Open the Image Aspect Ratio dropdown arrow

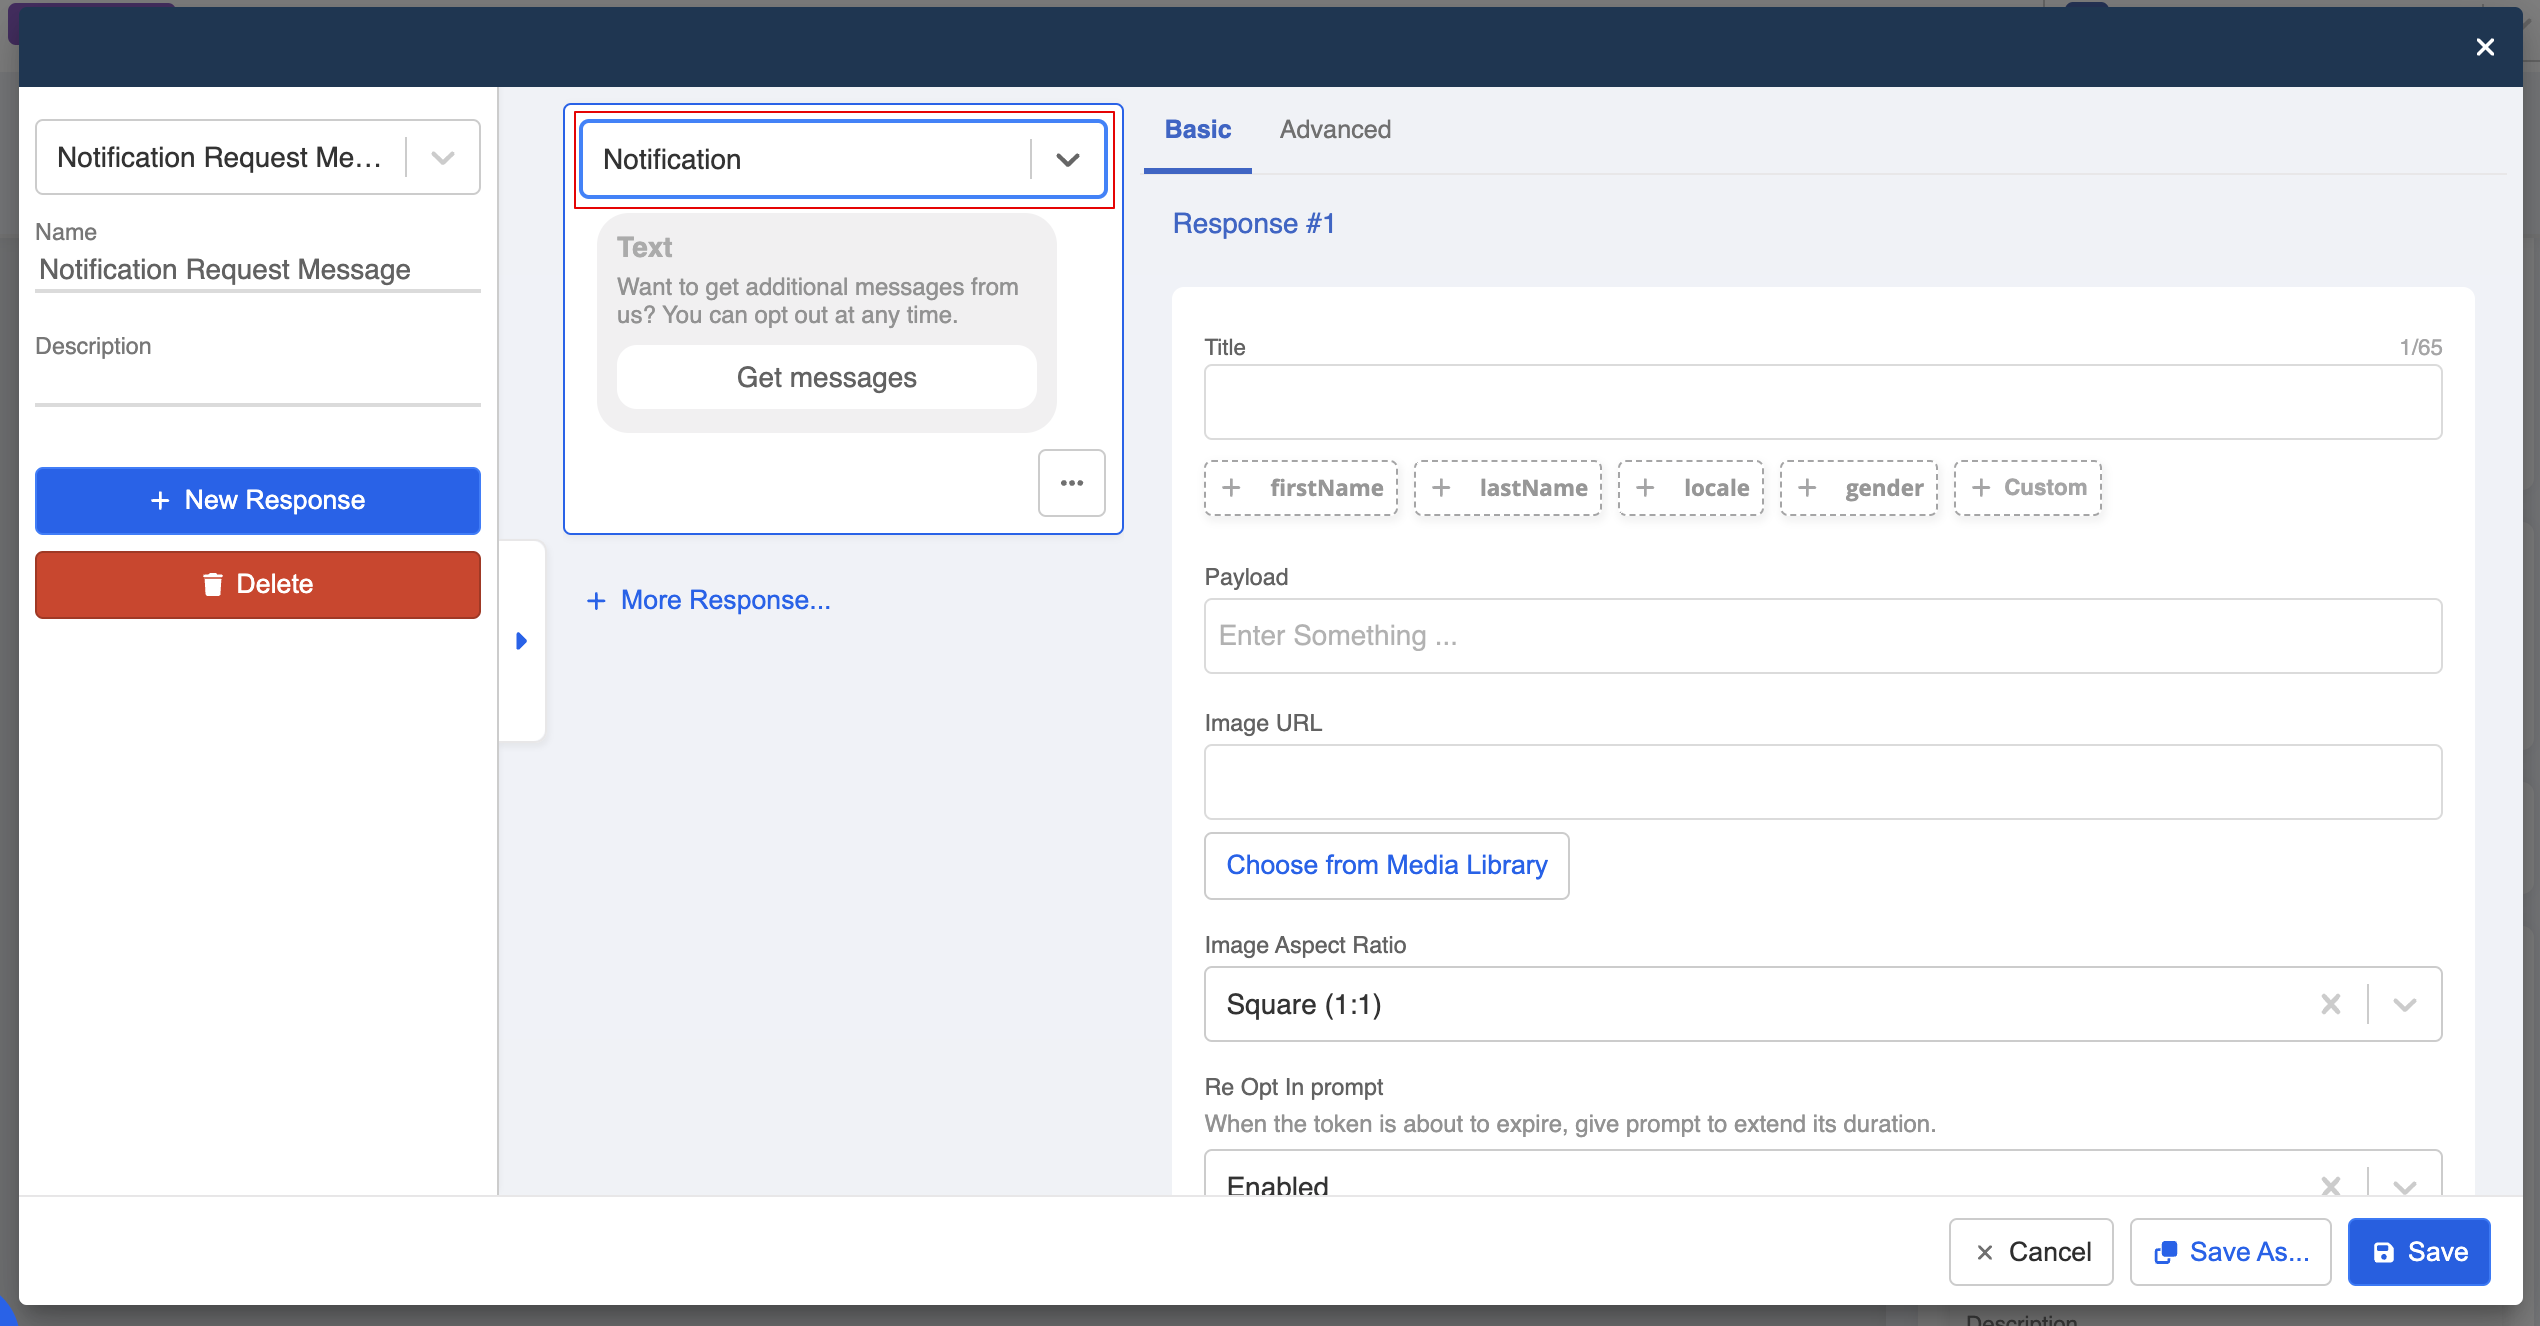pyautogui.click(x=2405, y=1004)
